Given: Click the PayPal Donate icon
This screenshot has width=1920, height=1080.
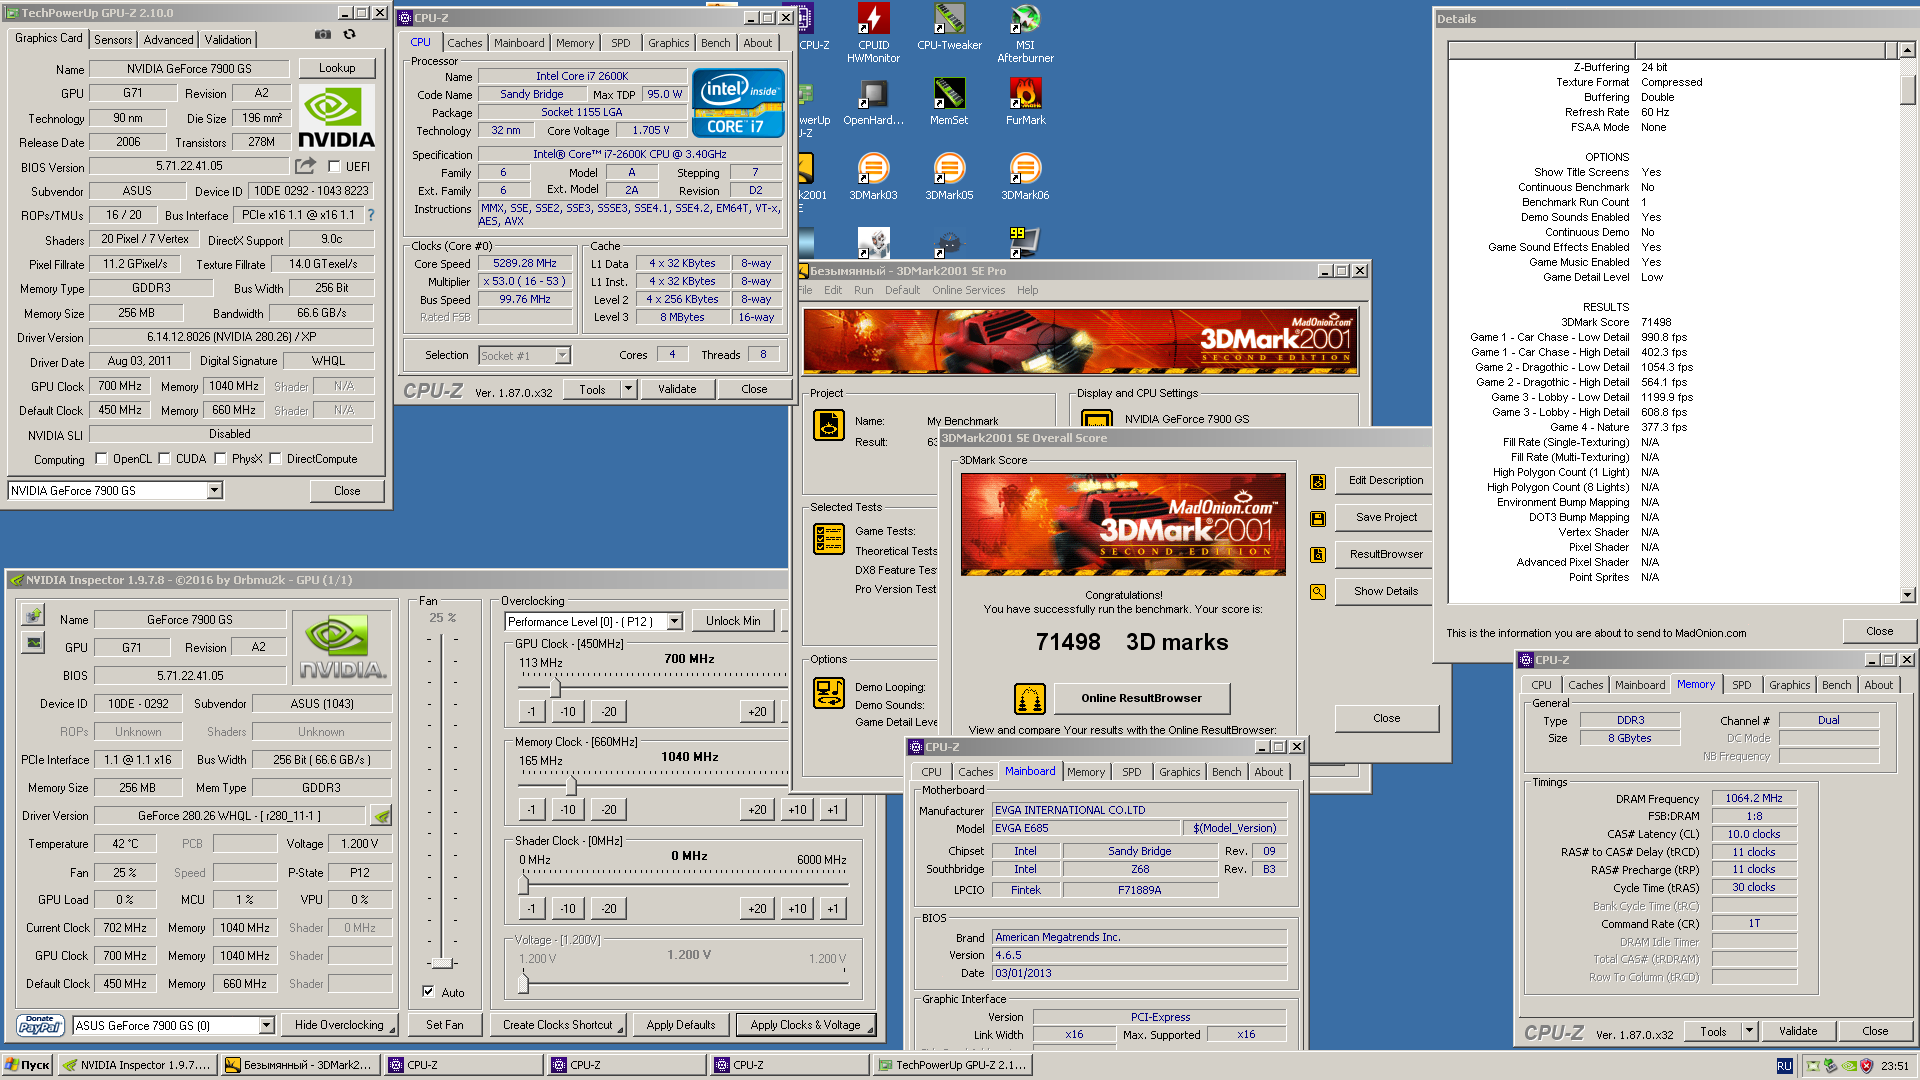Looking at the screenshot, I should (x=40, y=1025).
